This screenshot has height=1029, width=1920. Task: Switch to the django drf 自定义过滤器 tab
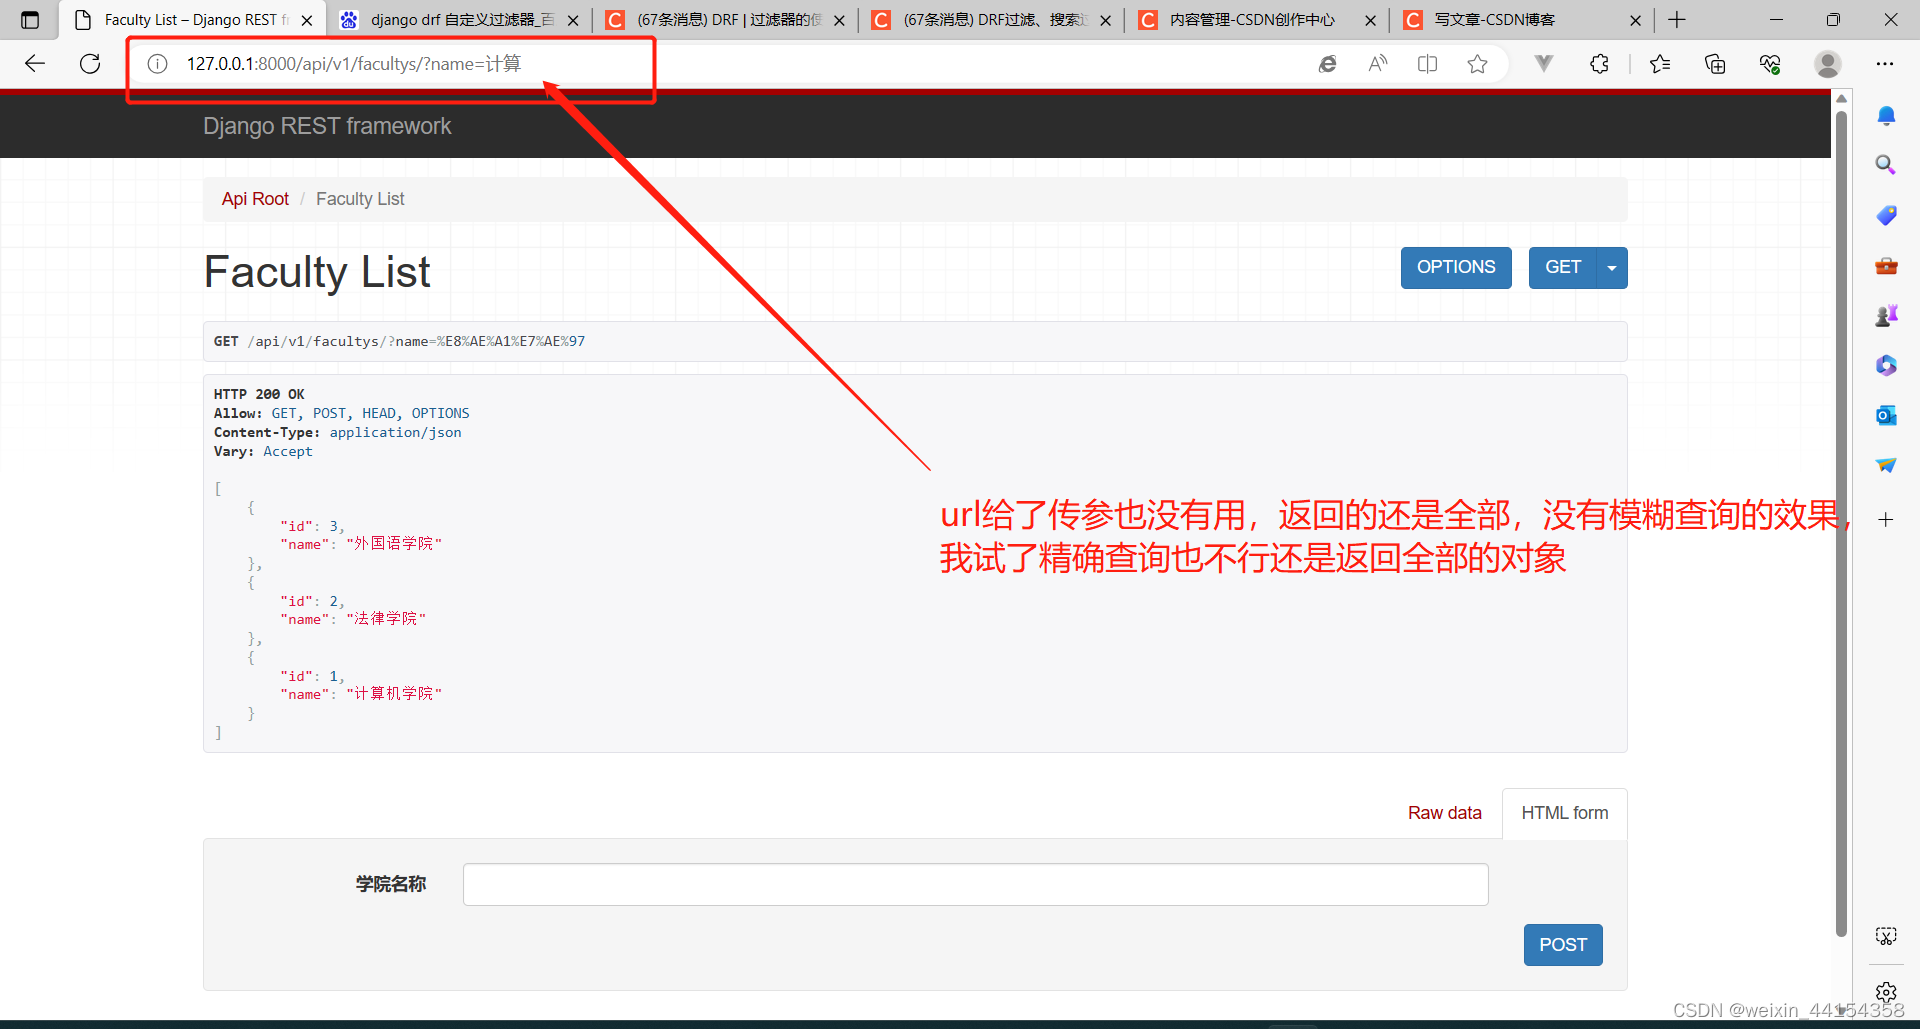pos(460,20)
